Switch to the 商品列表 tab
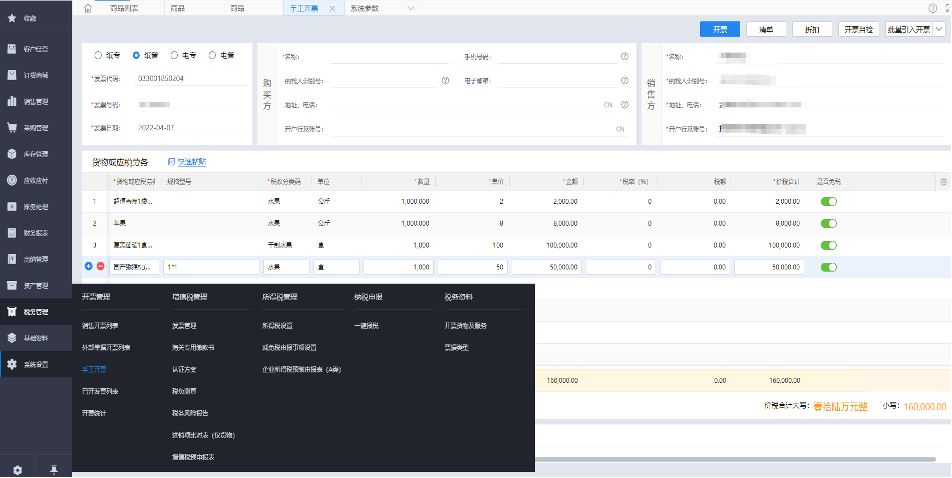952x478 pixels. click(x=124, y=8)
